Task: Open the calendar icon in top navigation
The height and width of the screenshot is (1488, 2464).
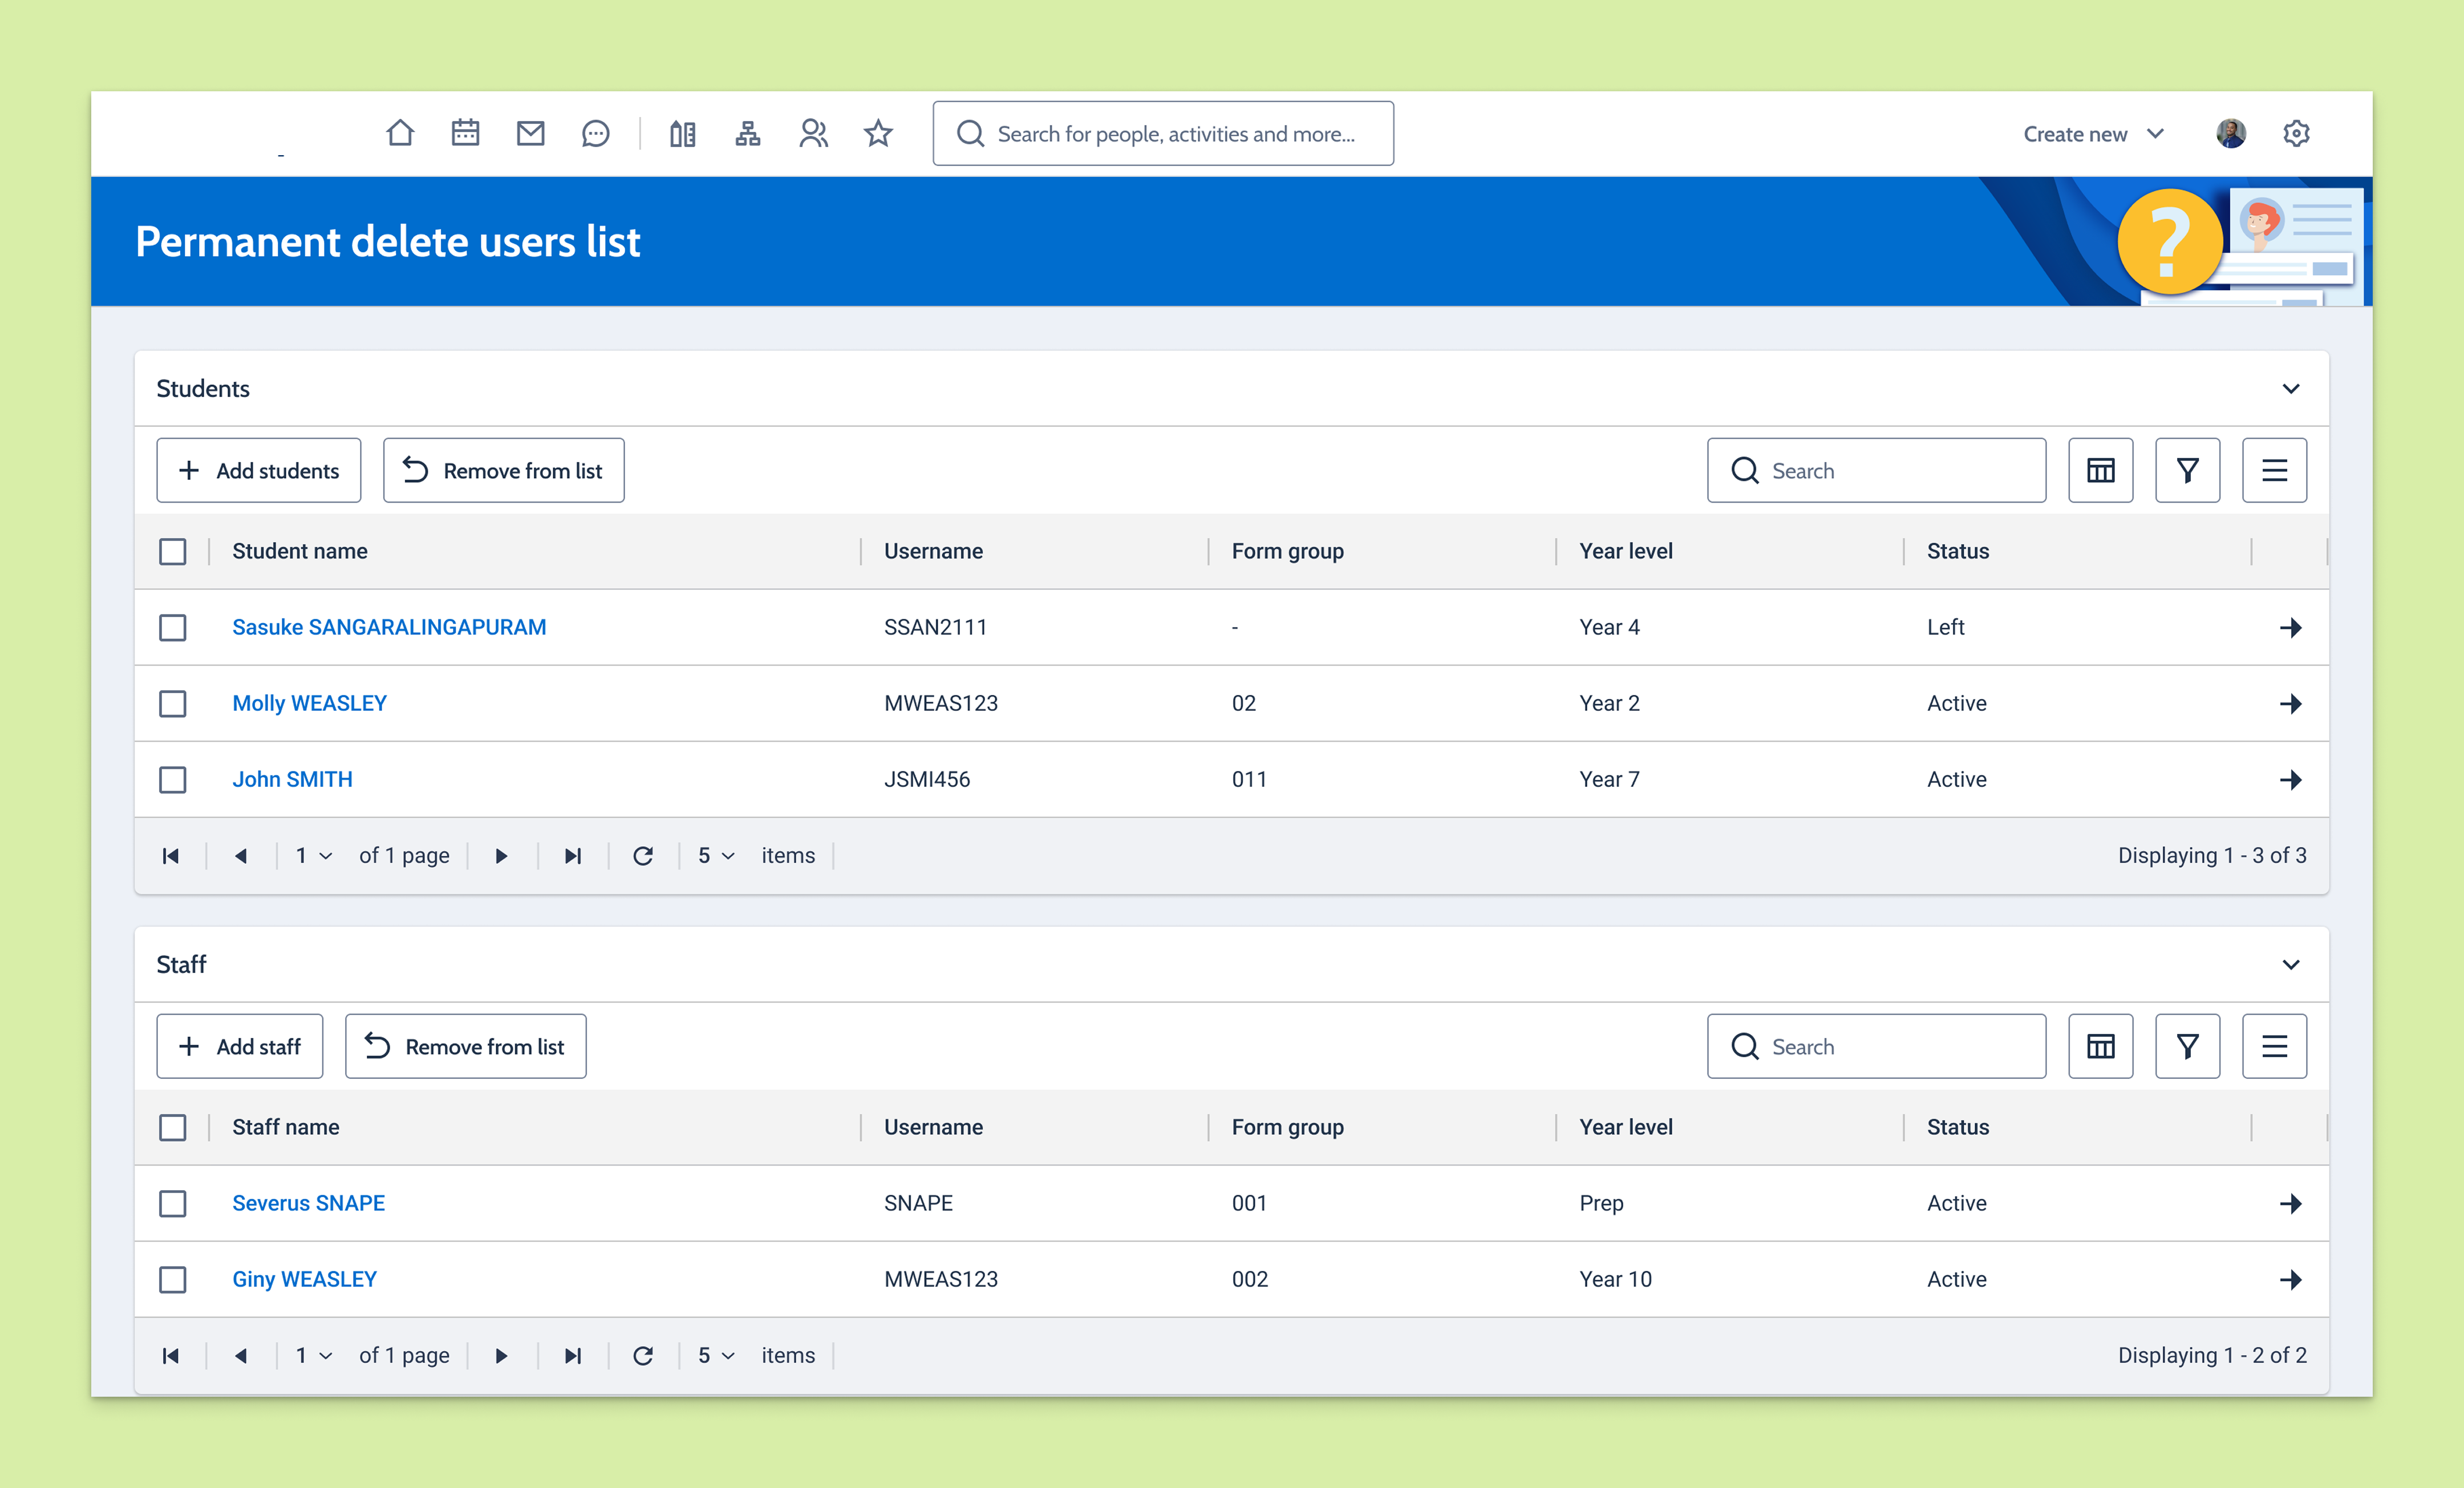Action: click(465, 133)
